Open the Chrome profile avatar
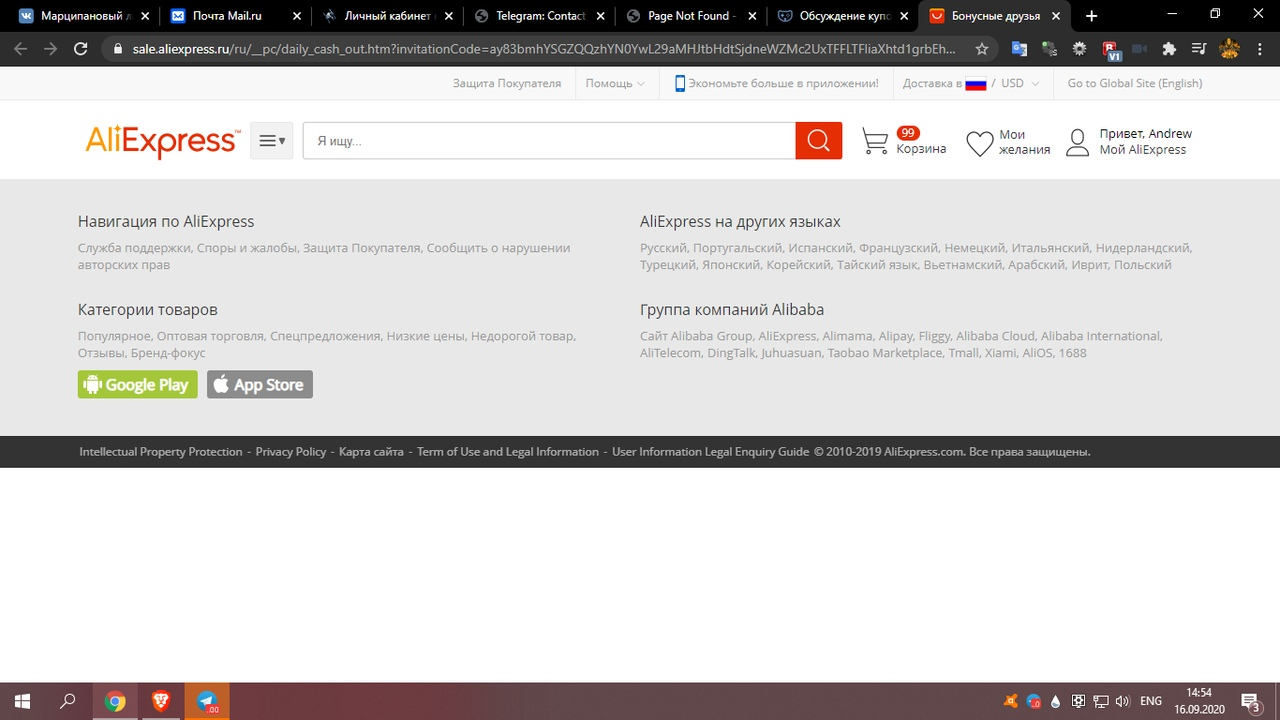Screen dimensions: 1280x720 point(1230,49)
